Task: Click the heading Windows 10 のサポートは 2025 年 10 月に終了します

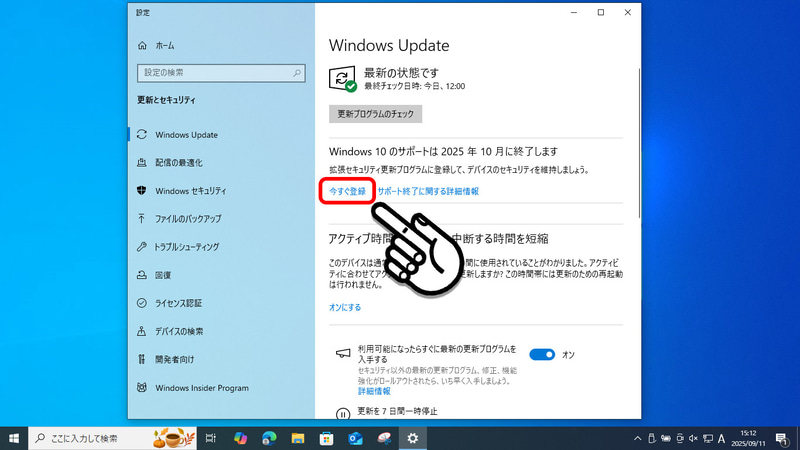Action: click(443, 152)
